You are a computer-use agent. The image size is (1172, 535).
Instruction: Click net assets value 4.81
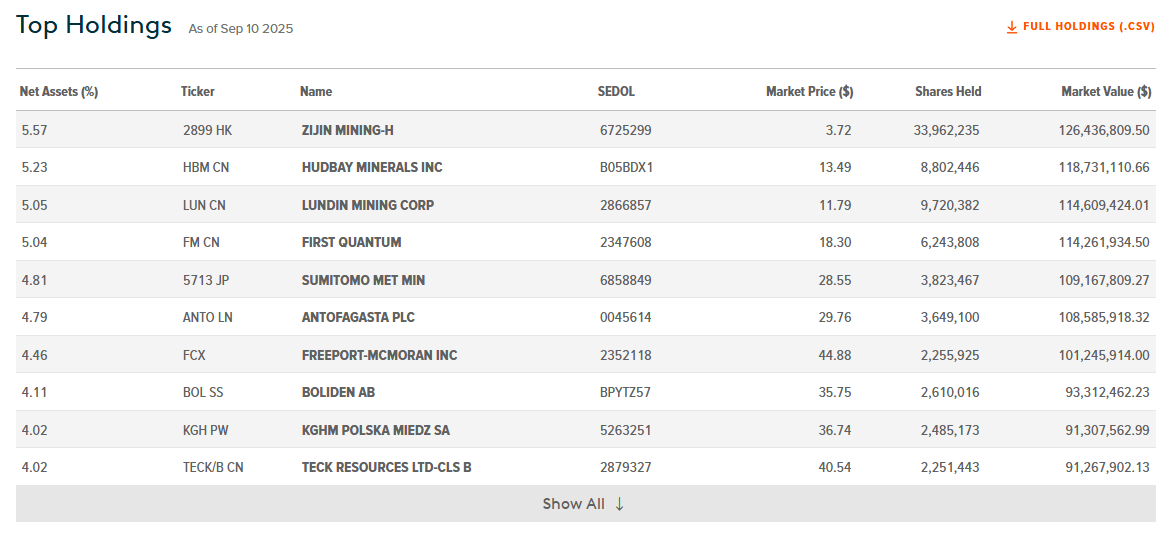pyautogui.click(x=34, y=280)
